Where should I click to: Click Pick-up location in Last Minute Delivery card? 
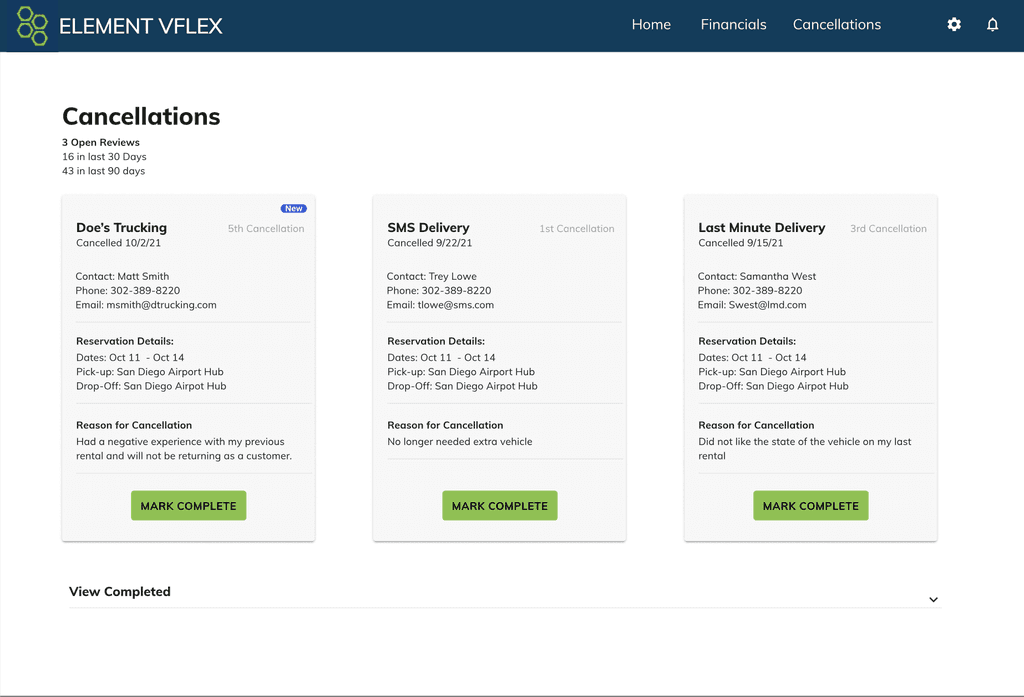tap(772, 372)
